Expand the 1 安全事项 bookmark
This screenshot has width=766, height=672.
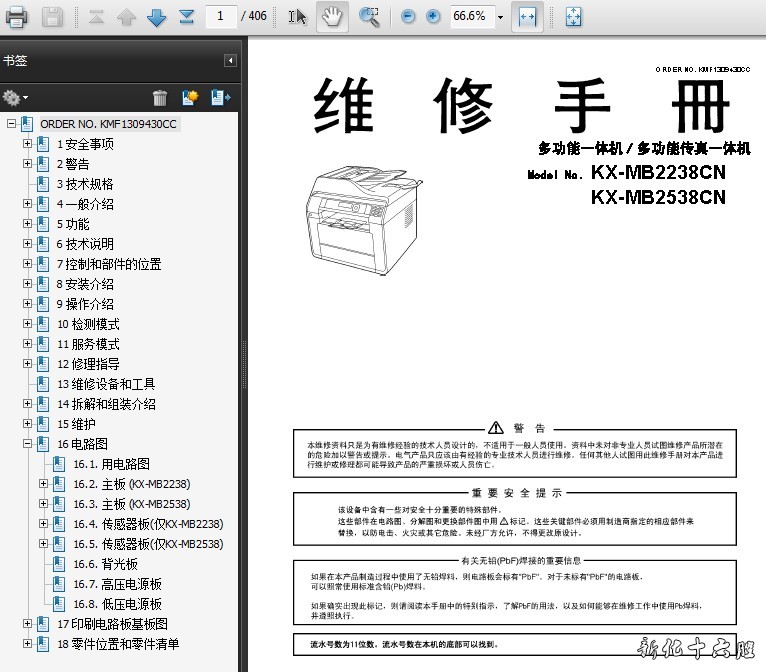[x=27, y=144]
